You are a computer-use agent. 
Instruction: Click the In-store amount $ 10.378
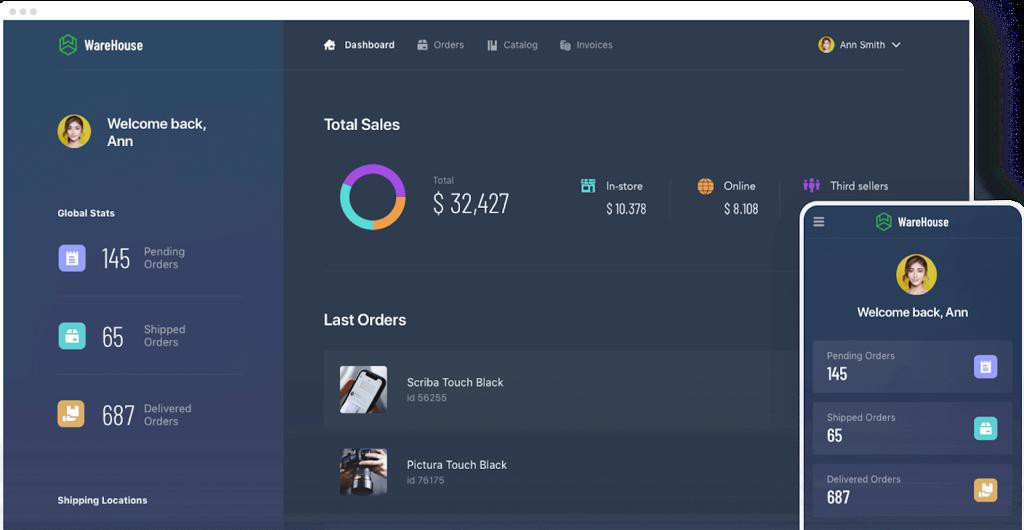click(626, 209)
